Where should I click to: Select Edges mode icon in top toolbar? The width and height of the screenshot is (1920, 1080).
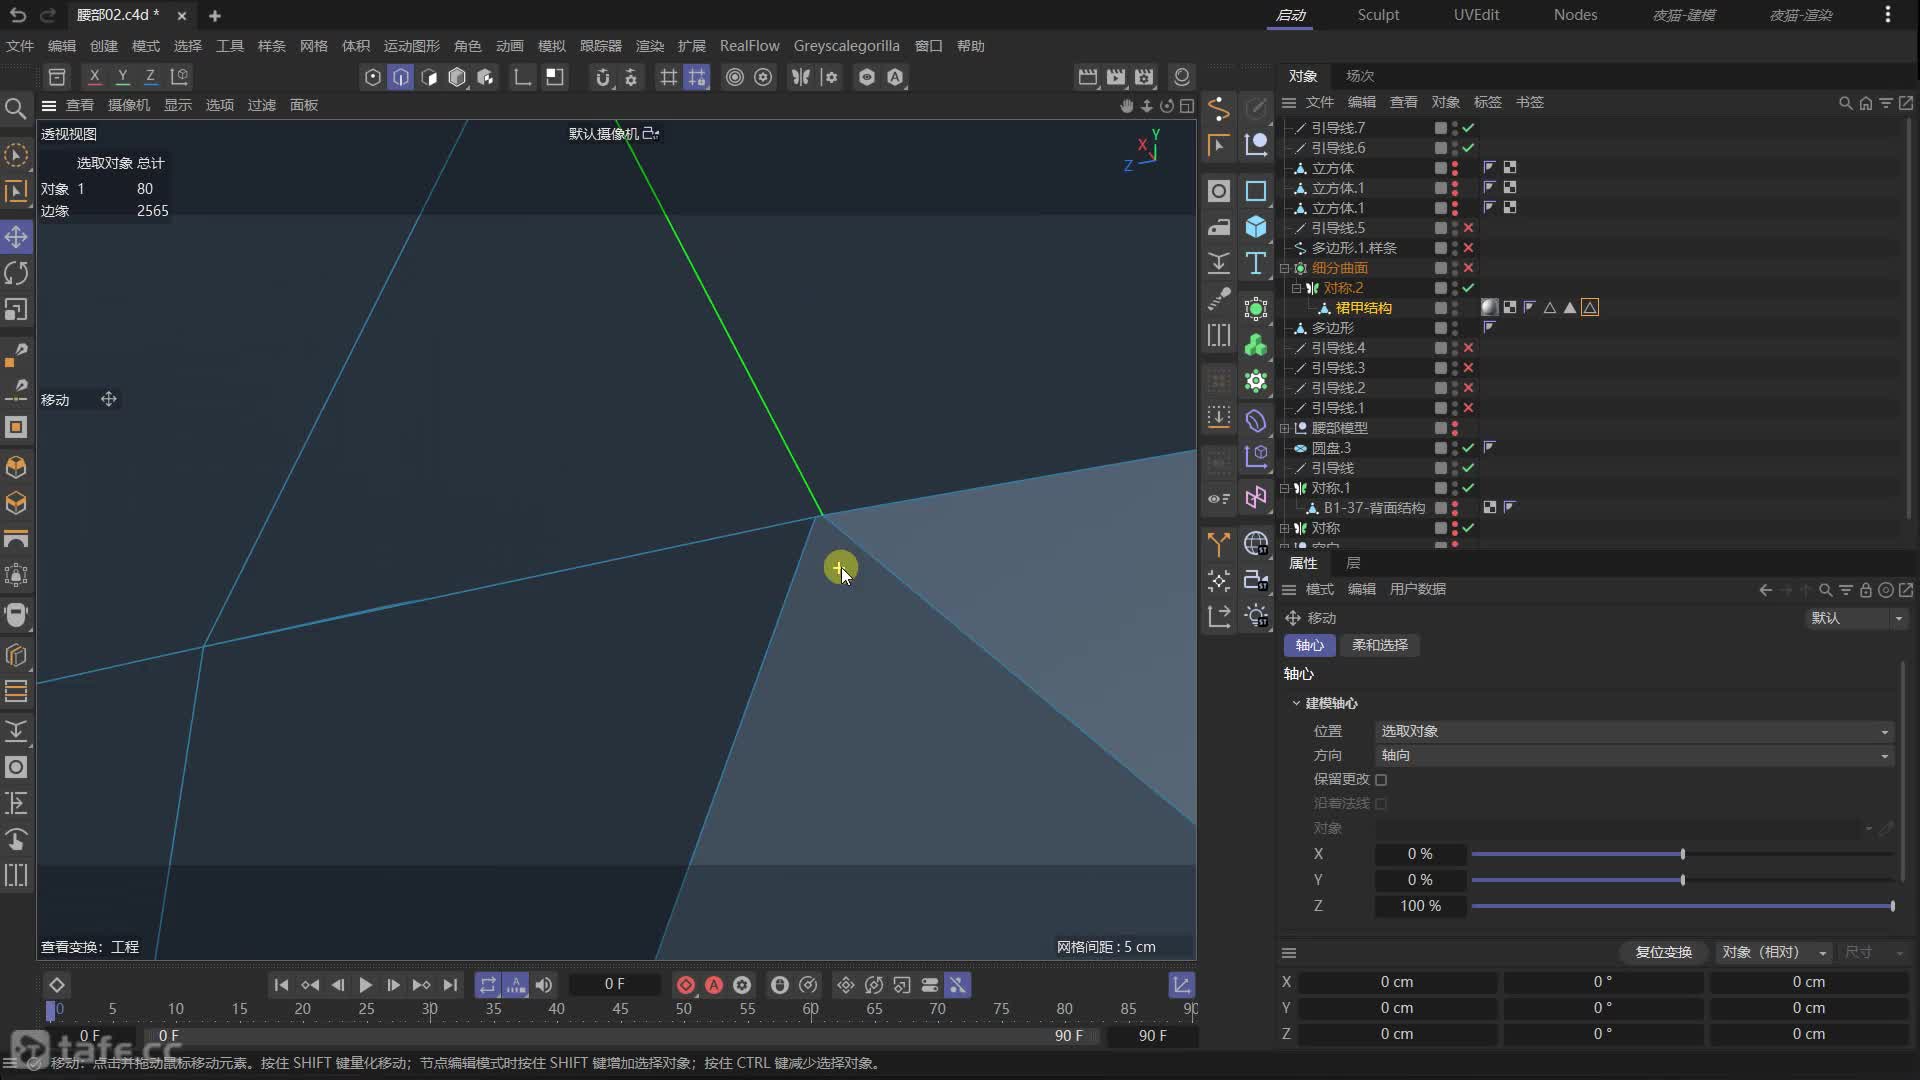[401, 77]
